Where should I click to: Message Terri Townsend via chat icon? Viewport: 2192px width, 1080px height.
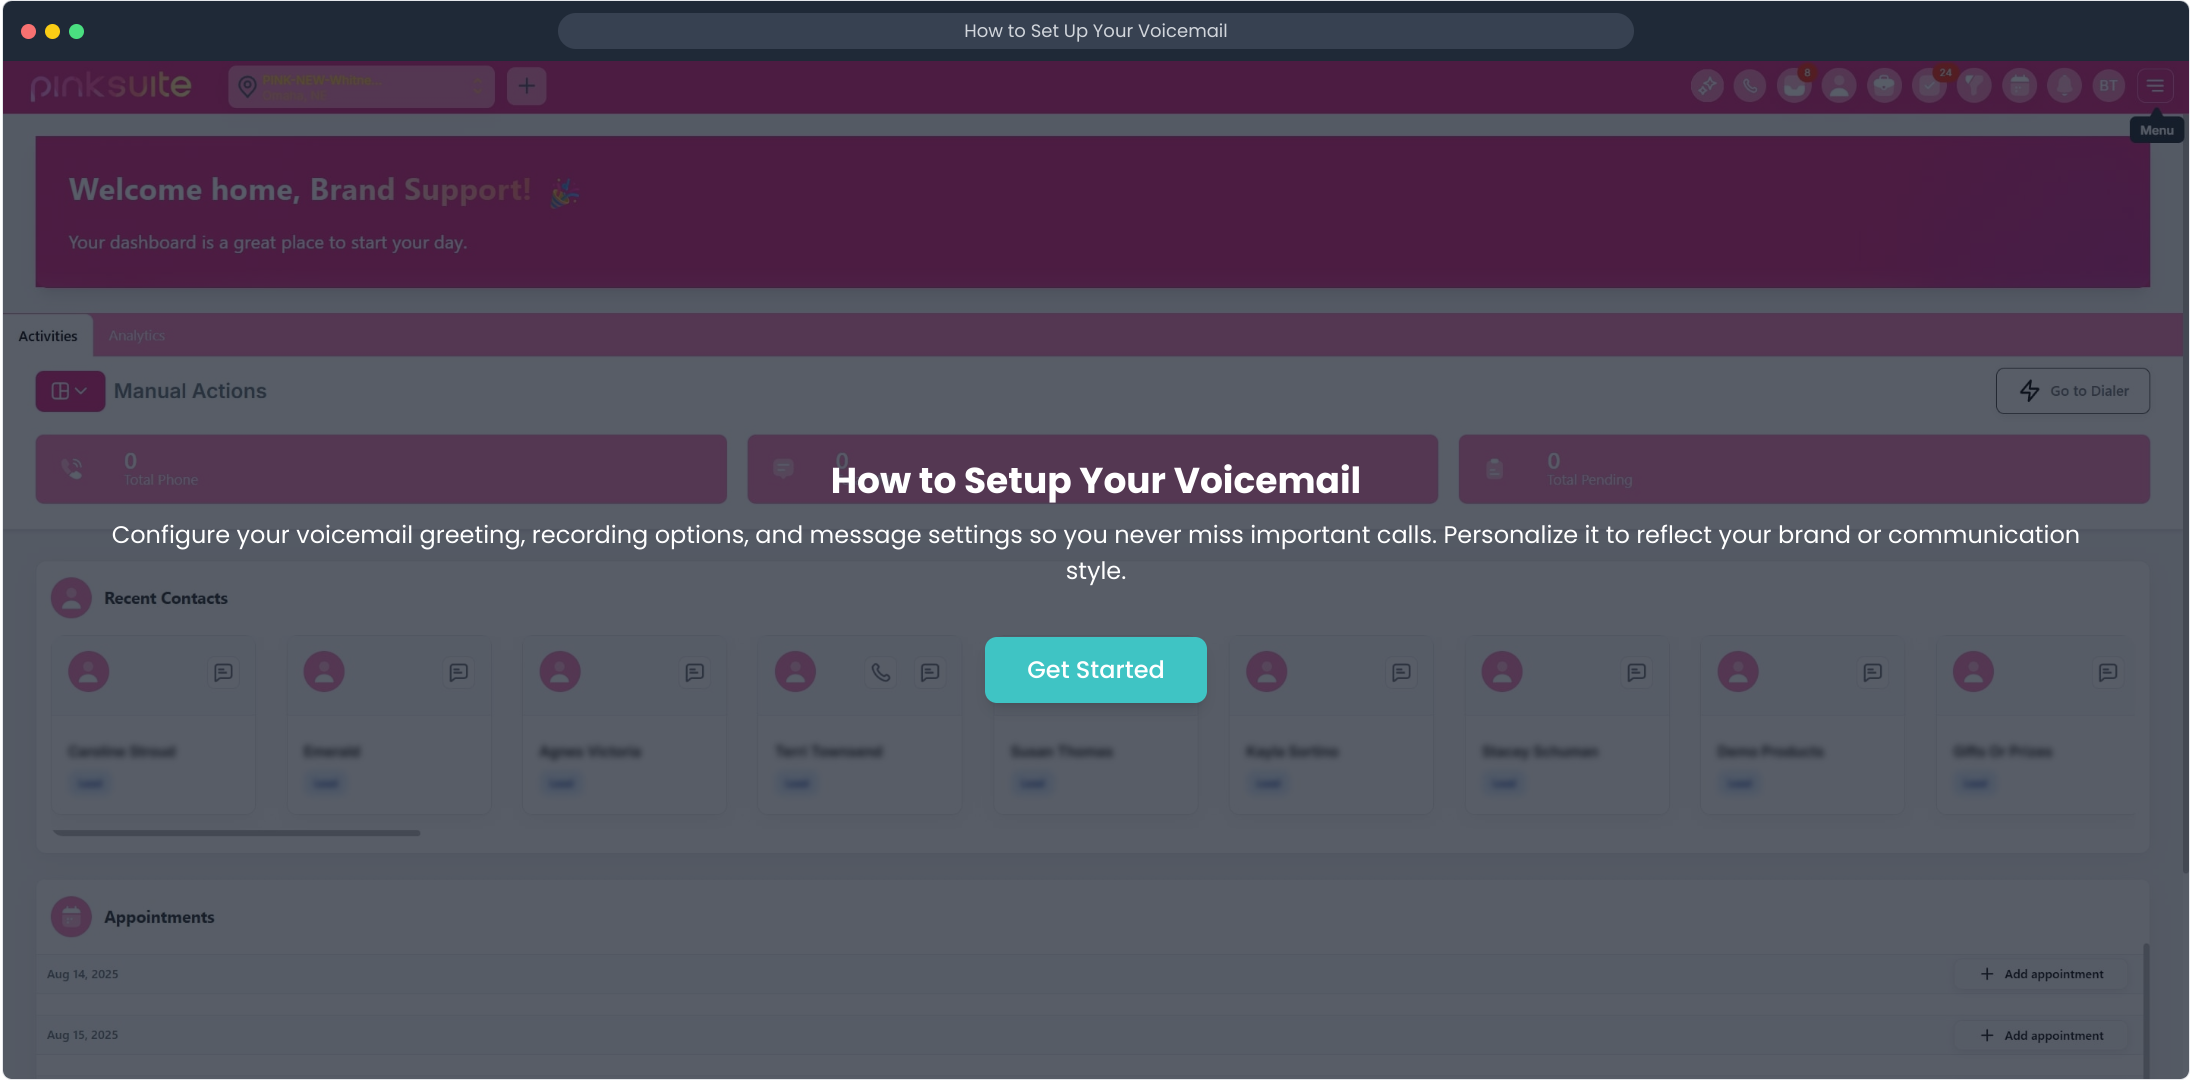[x=930, y=672]
